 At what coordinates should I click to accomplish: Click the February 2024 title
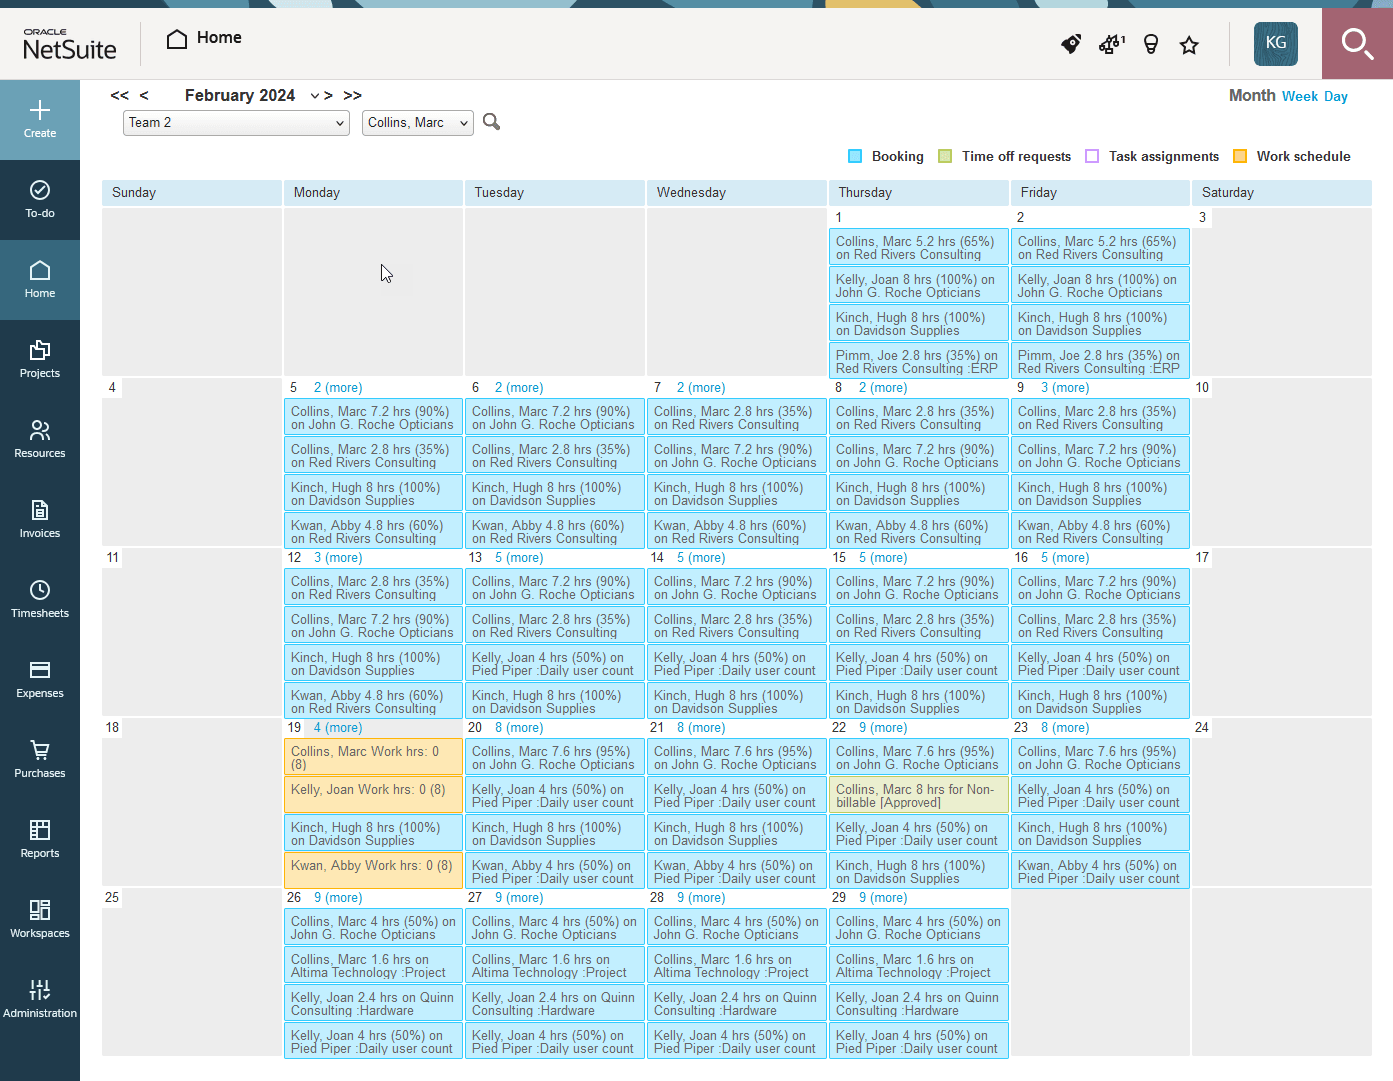240,96
